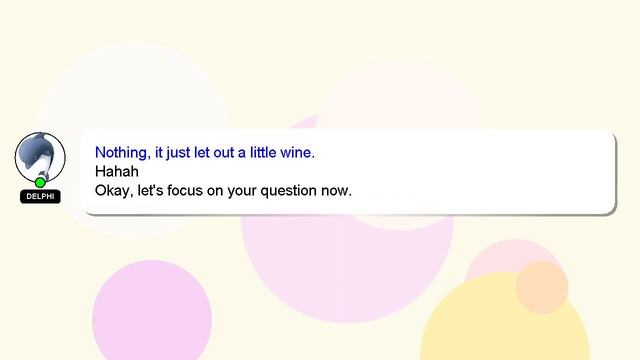Click empty right side of white message bubble
Image resolution: width=640 pixels, height=360 pixels.
point(490,171)
